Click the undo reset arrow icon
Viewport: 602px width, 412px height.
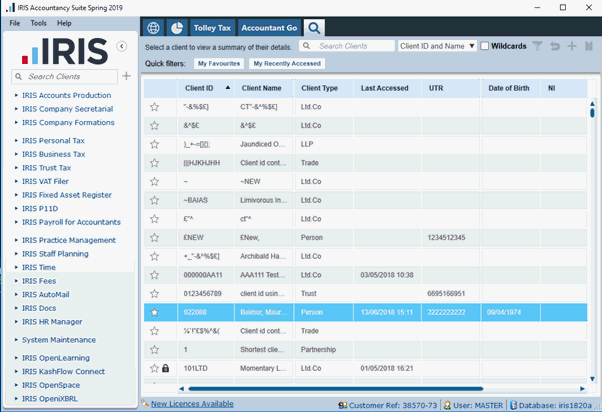555,46
